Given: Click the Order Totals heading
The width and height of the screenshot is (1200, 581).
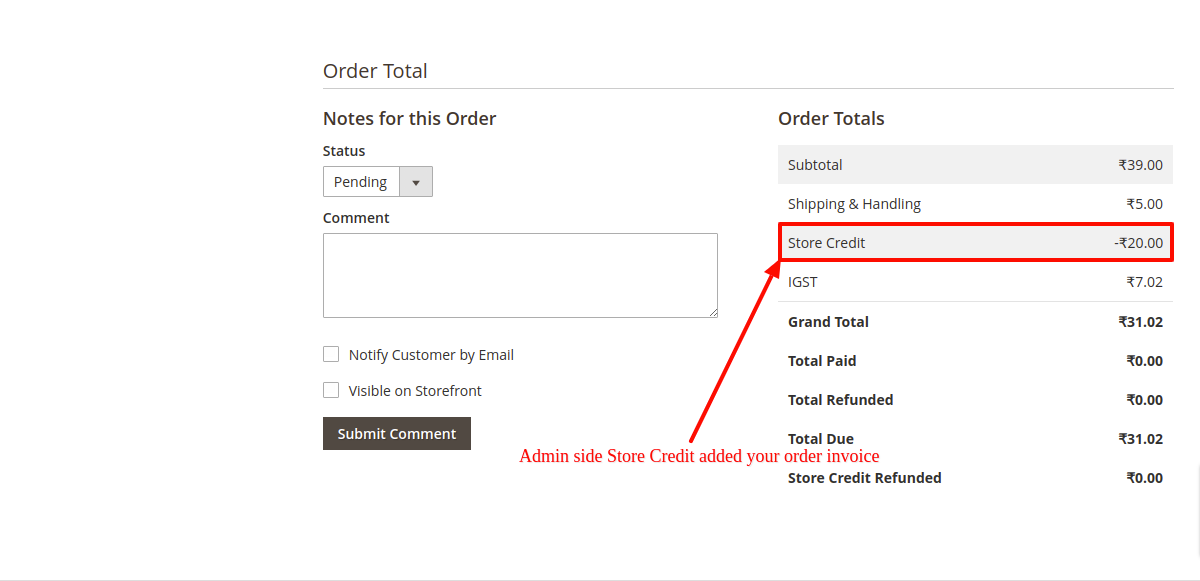Looking at the screenshot, I should click(831, 119).
